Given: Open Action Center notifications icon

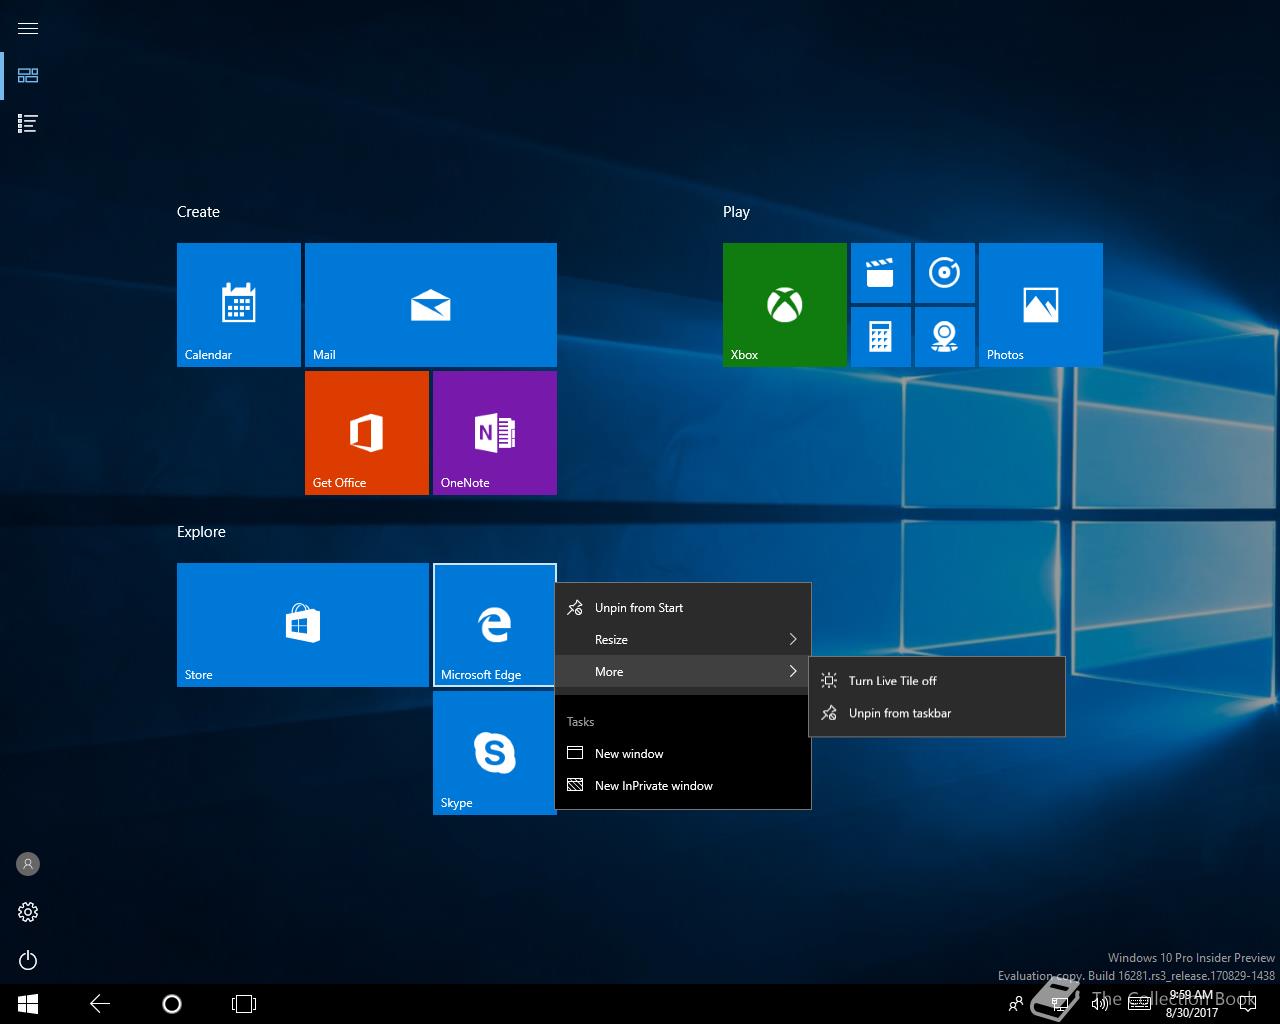Looking at the screenshot, I should (x=1246, y=1003).
